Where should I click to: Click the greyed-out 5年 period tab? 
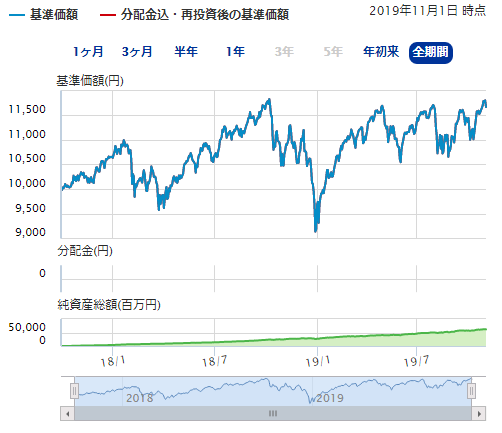pyautogui.click(x=333, y=52)
